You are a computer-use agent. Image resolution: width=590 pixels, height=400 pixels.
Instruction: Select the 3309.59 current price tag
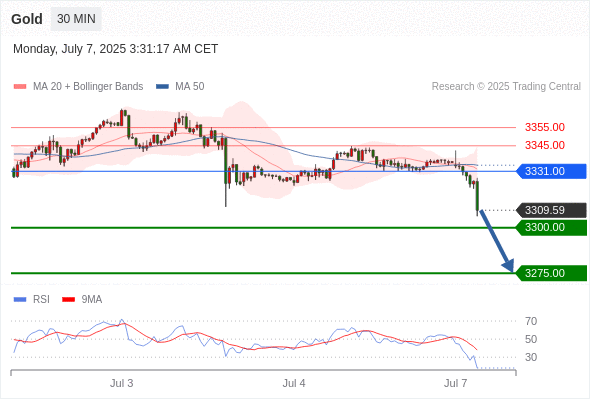551,210
